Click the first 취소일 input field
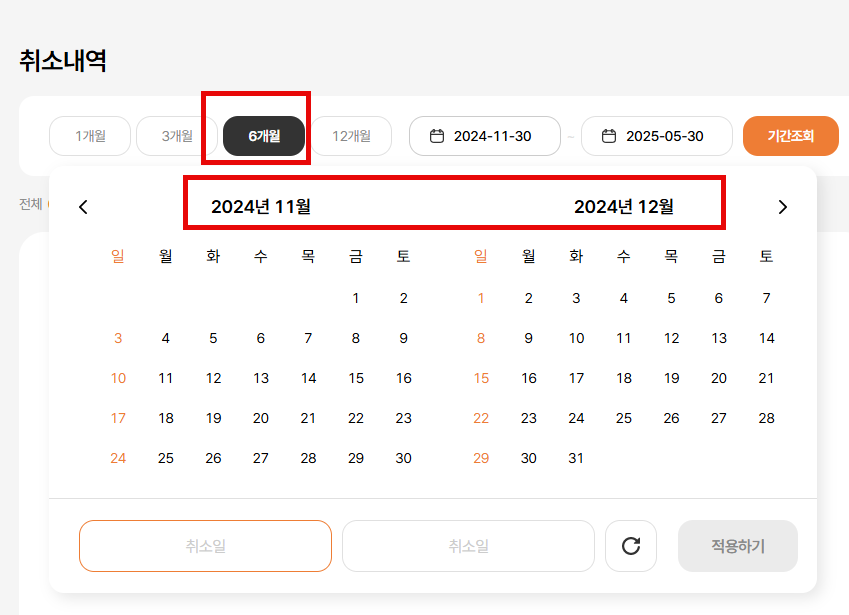849x615 pixels. point(205,546)
